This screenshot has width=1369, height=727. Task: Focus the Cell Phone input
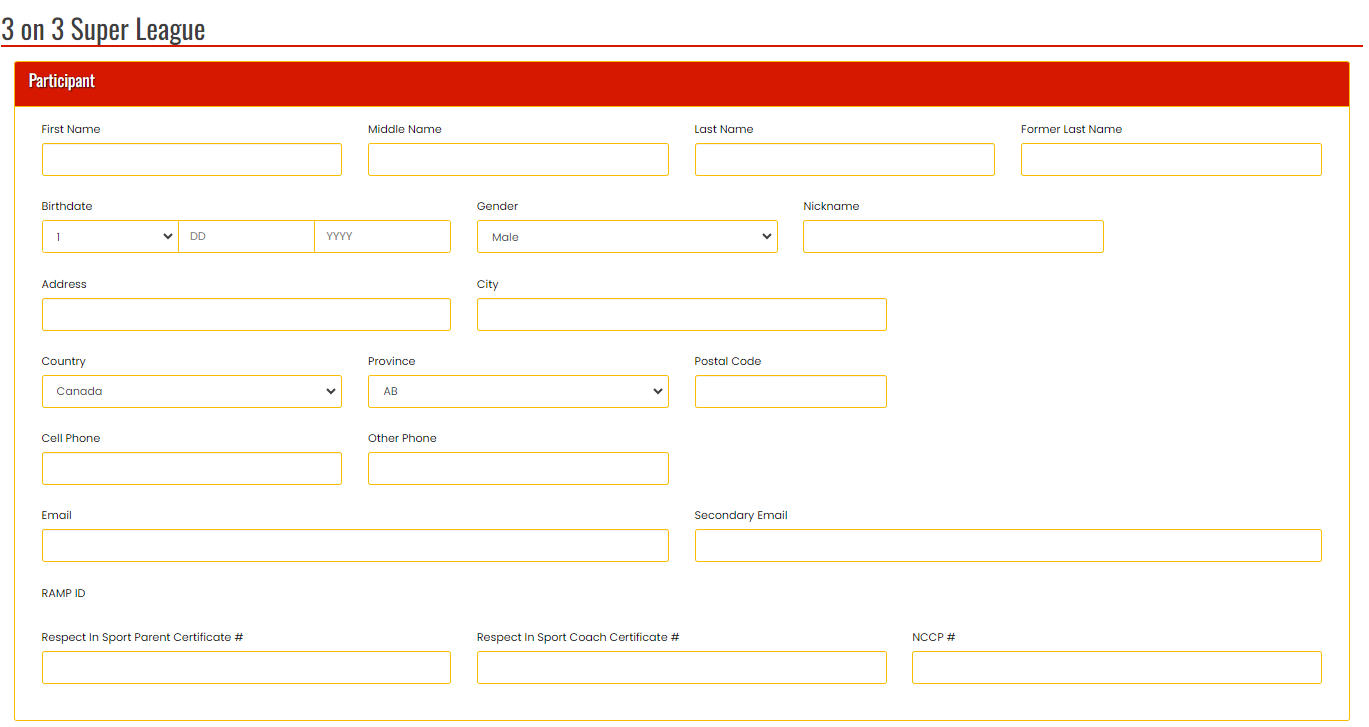tap(191, 468)
